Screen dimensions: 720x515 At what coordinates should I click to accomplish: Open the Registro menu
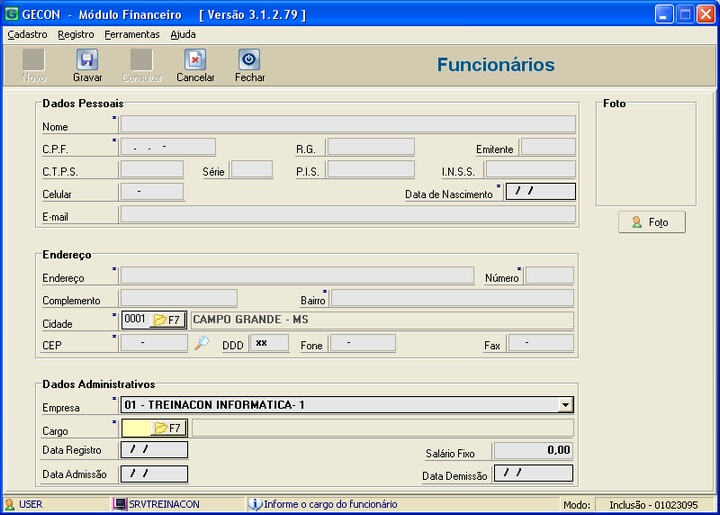pos(76,34)
